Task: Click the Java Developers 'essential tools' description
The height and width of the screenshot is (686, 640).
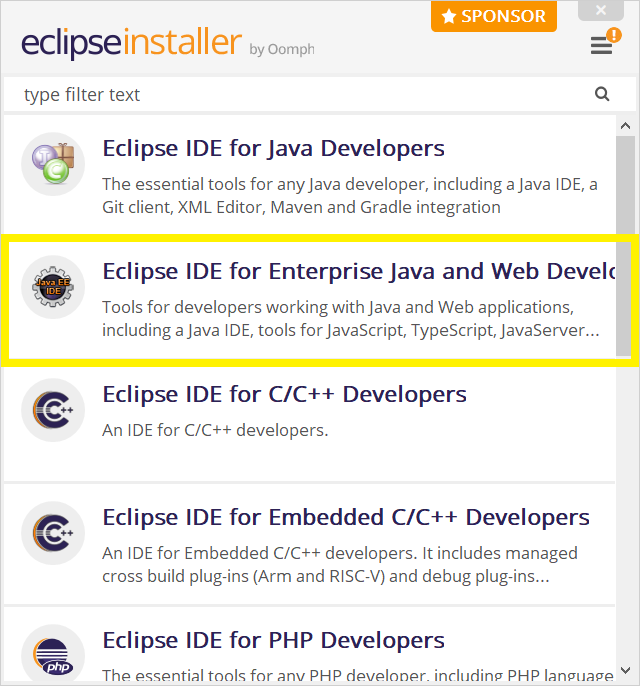Action: point(350,196)
